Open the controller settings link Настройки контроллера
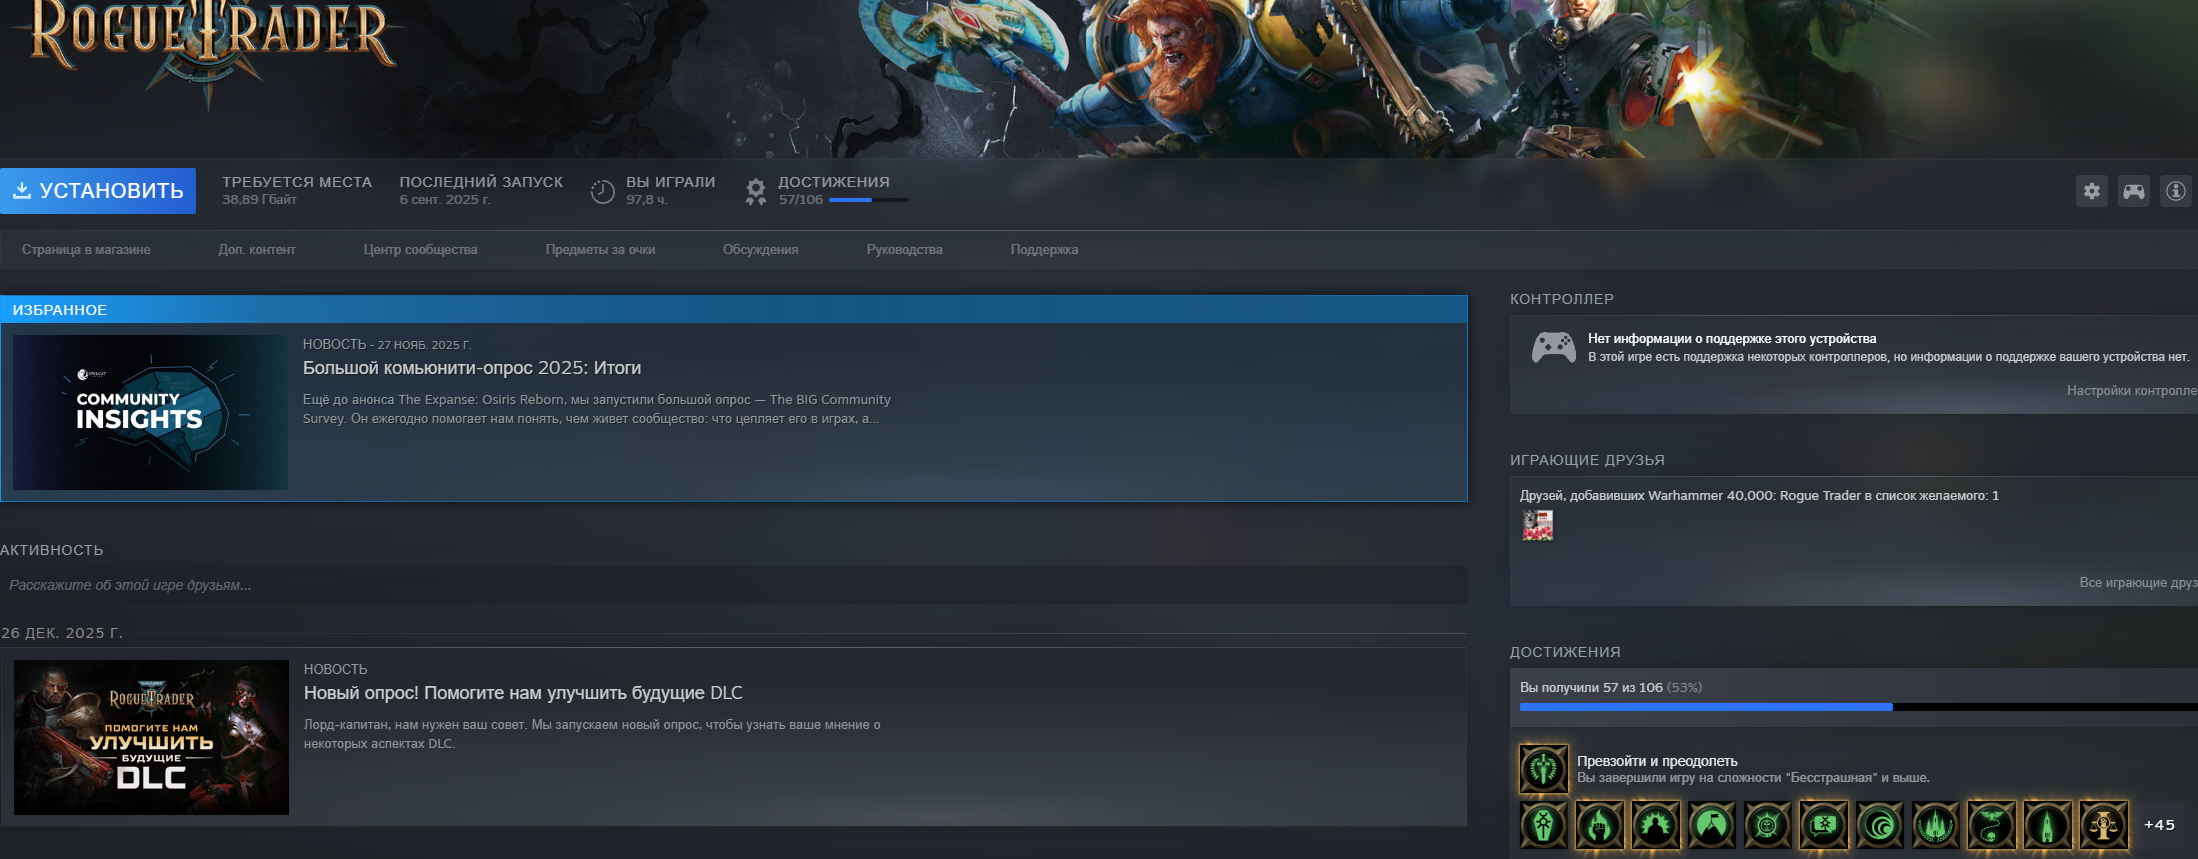 click(x=2132, y=391)
